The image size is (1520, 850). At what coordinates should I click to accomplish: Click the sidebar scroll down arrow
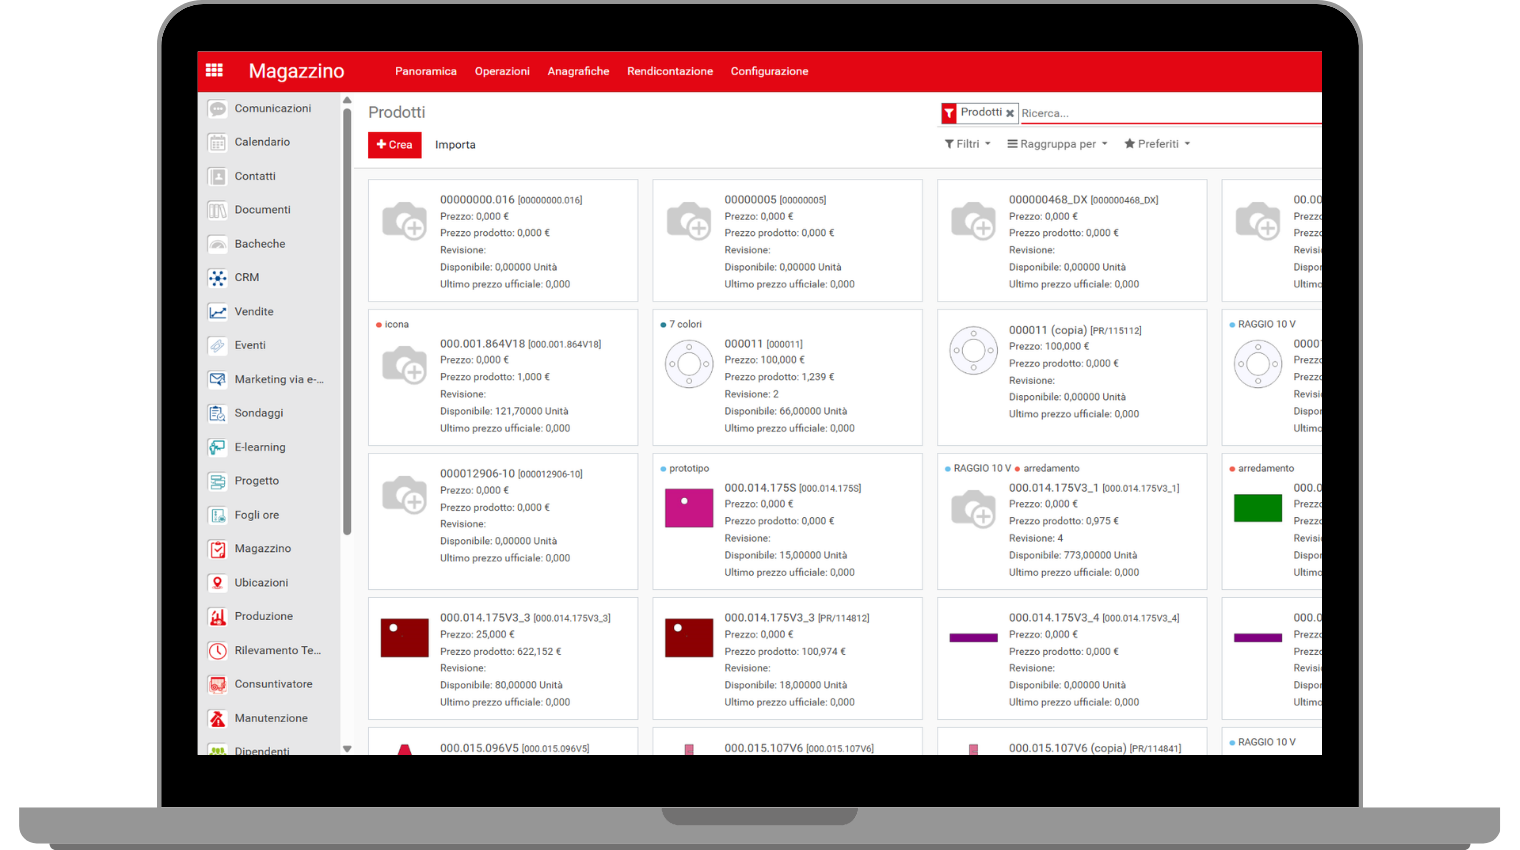click(x=347, y=748)
